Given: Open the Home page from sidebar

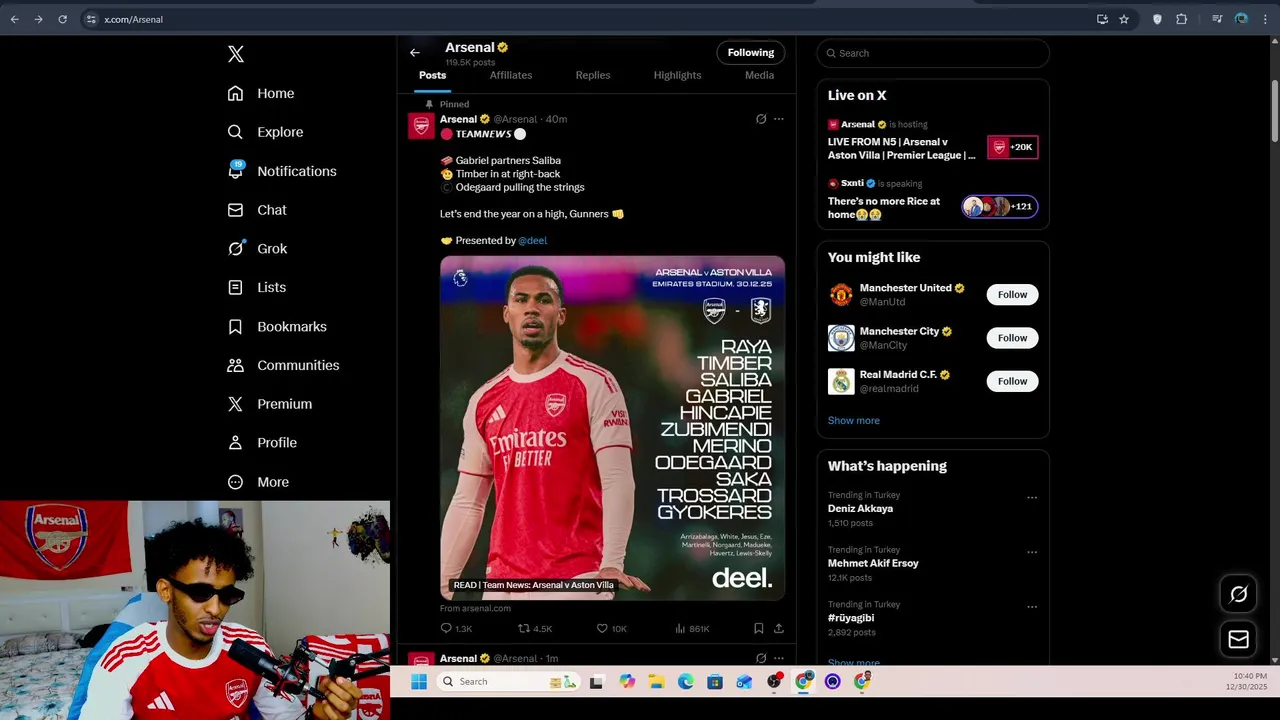Looking at the screenshot, I should tap(261, 93).
